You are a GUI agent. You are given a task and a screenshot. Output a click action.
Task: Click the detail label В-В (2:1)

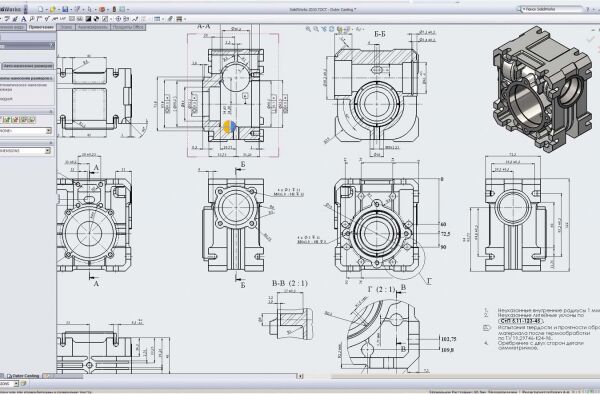[290, 283]
